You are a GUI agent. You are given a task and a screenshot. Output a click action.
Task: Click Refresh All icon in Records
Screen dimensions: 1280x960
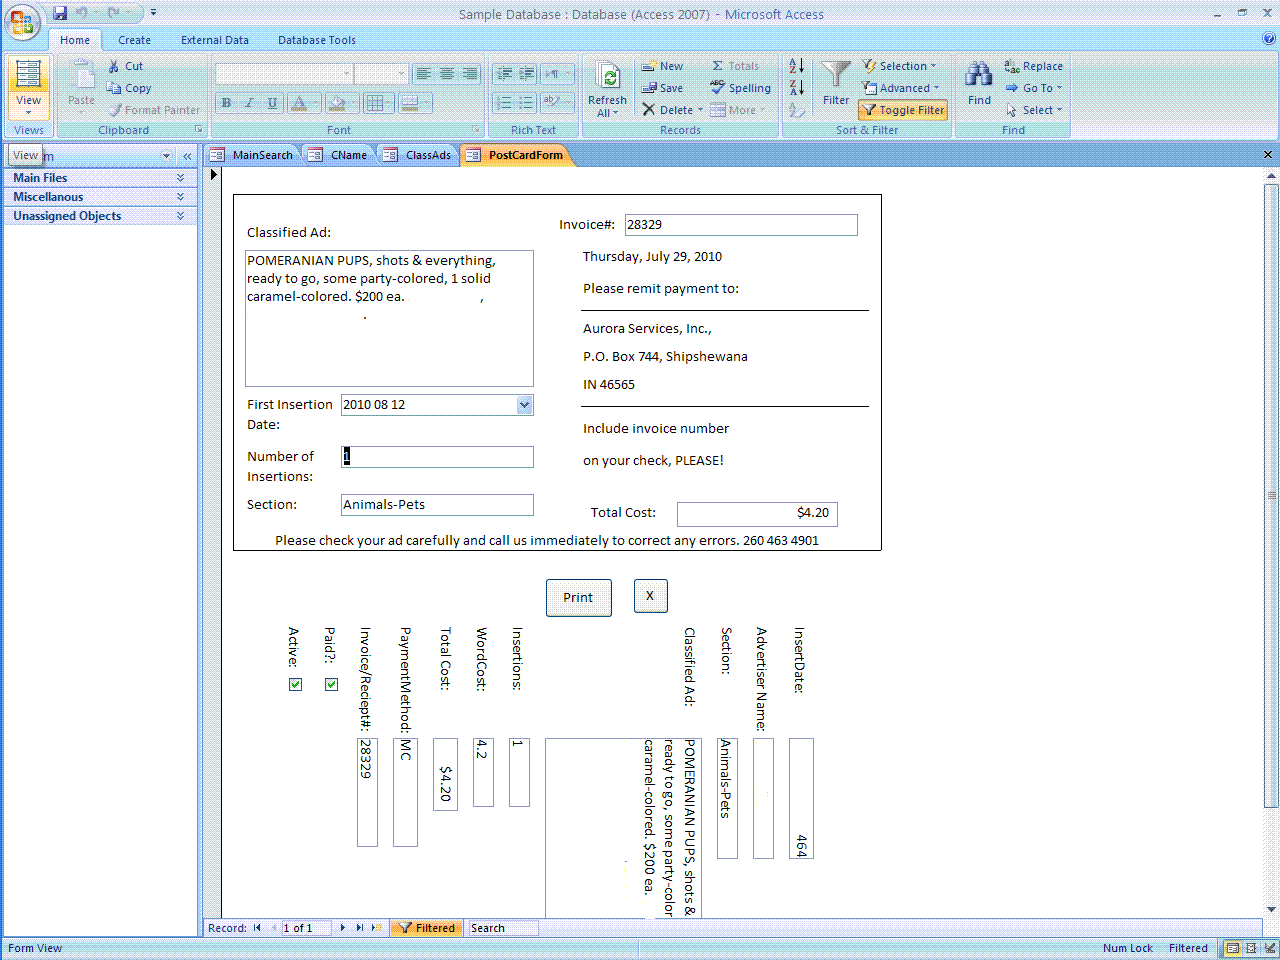607,78
